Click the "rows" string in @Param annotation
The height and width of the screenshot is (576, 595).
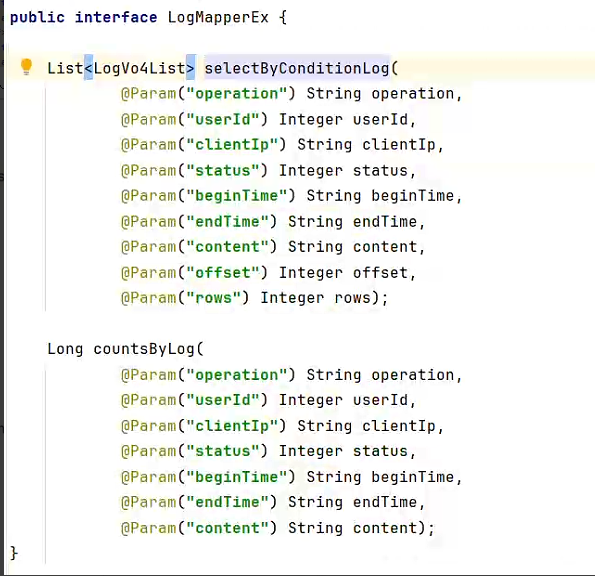(x=213, y=298)
